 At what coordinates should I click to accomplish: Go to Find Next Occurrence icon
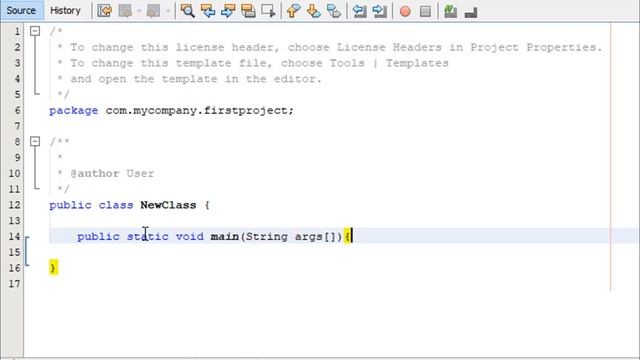pos(228,11)
